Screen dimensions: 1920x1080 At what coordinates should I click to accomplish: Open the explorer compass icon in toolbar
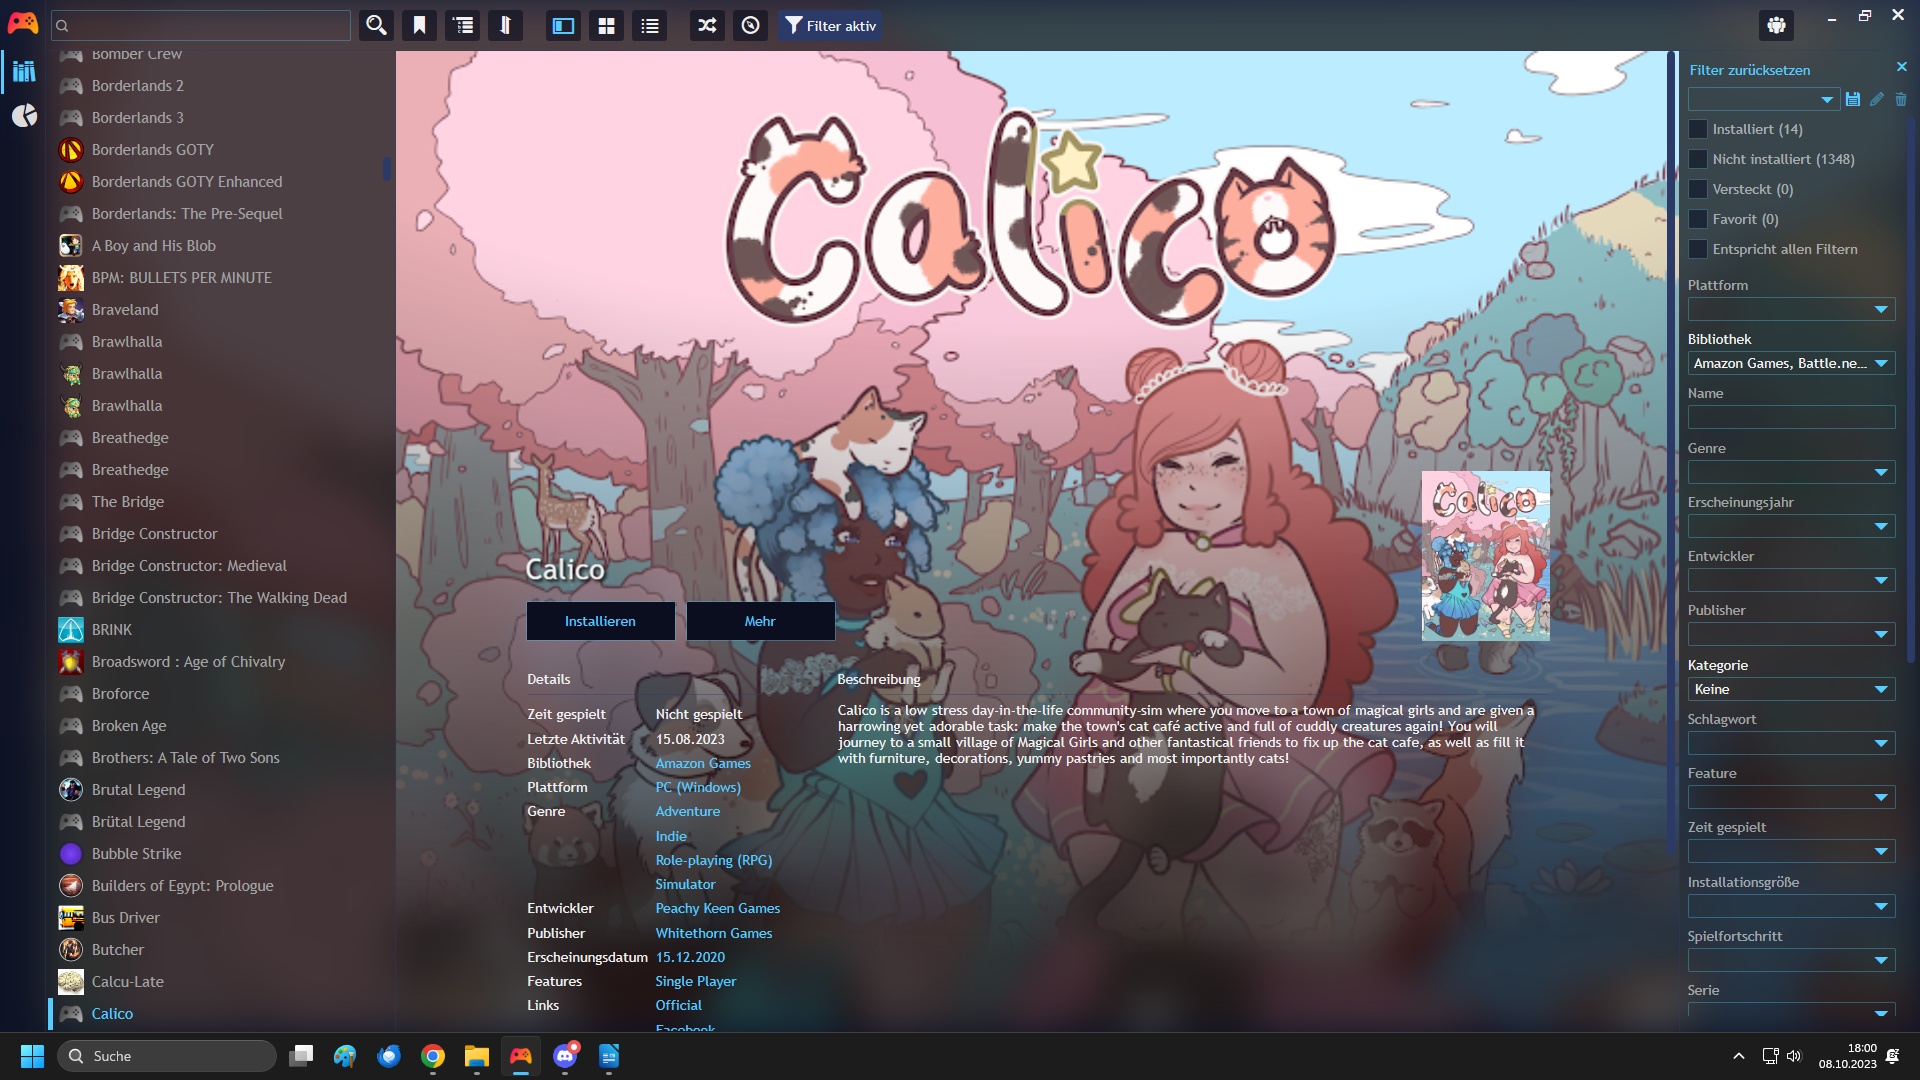(750, 25)
